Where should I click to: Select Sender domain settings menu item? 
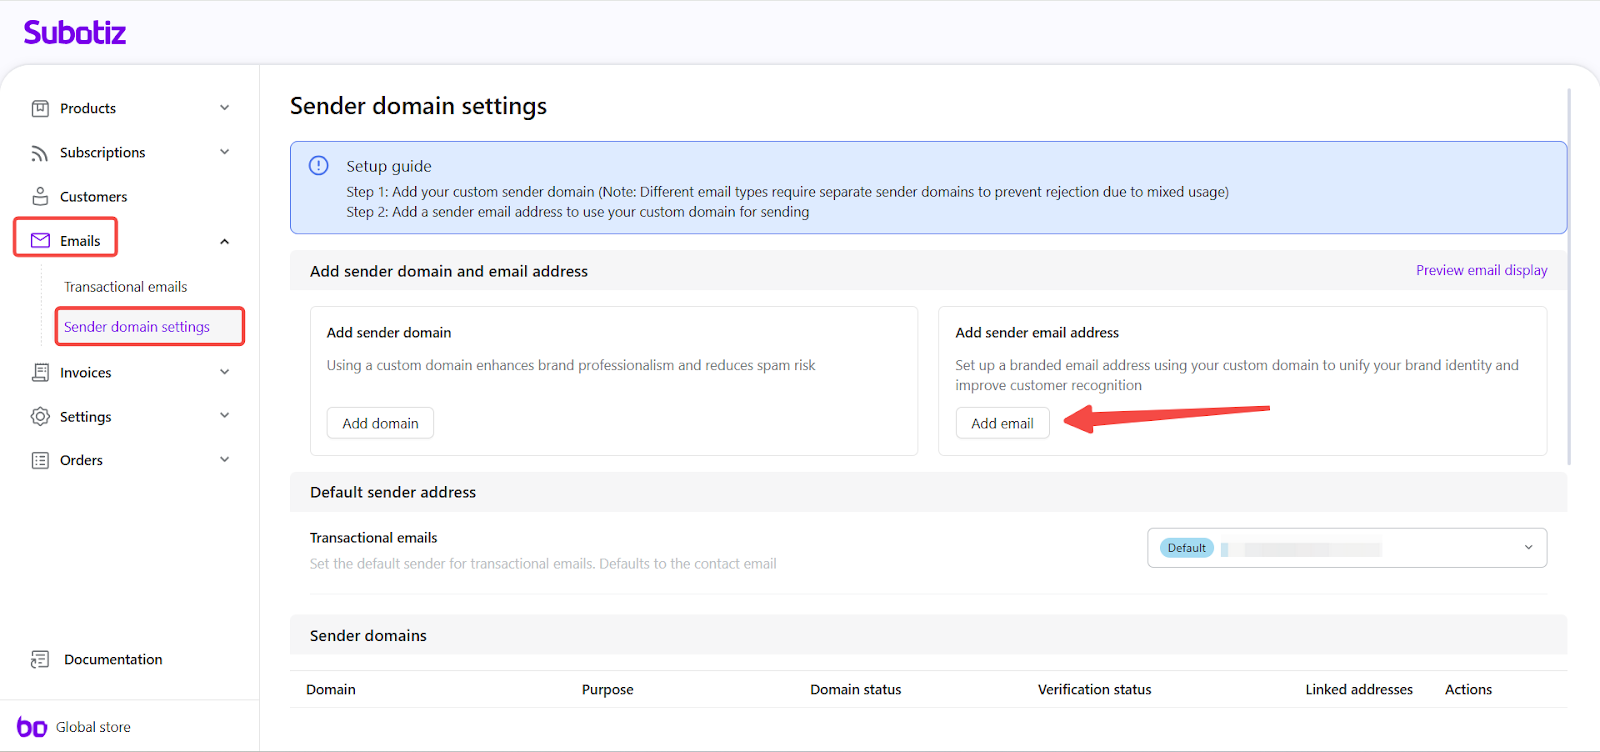(x=137, y=327)
